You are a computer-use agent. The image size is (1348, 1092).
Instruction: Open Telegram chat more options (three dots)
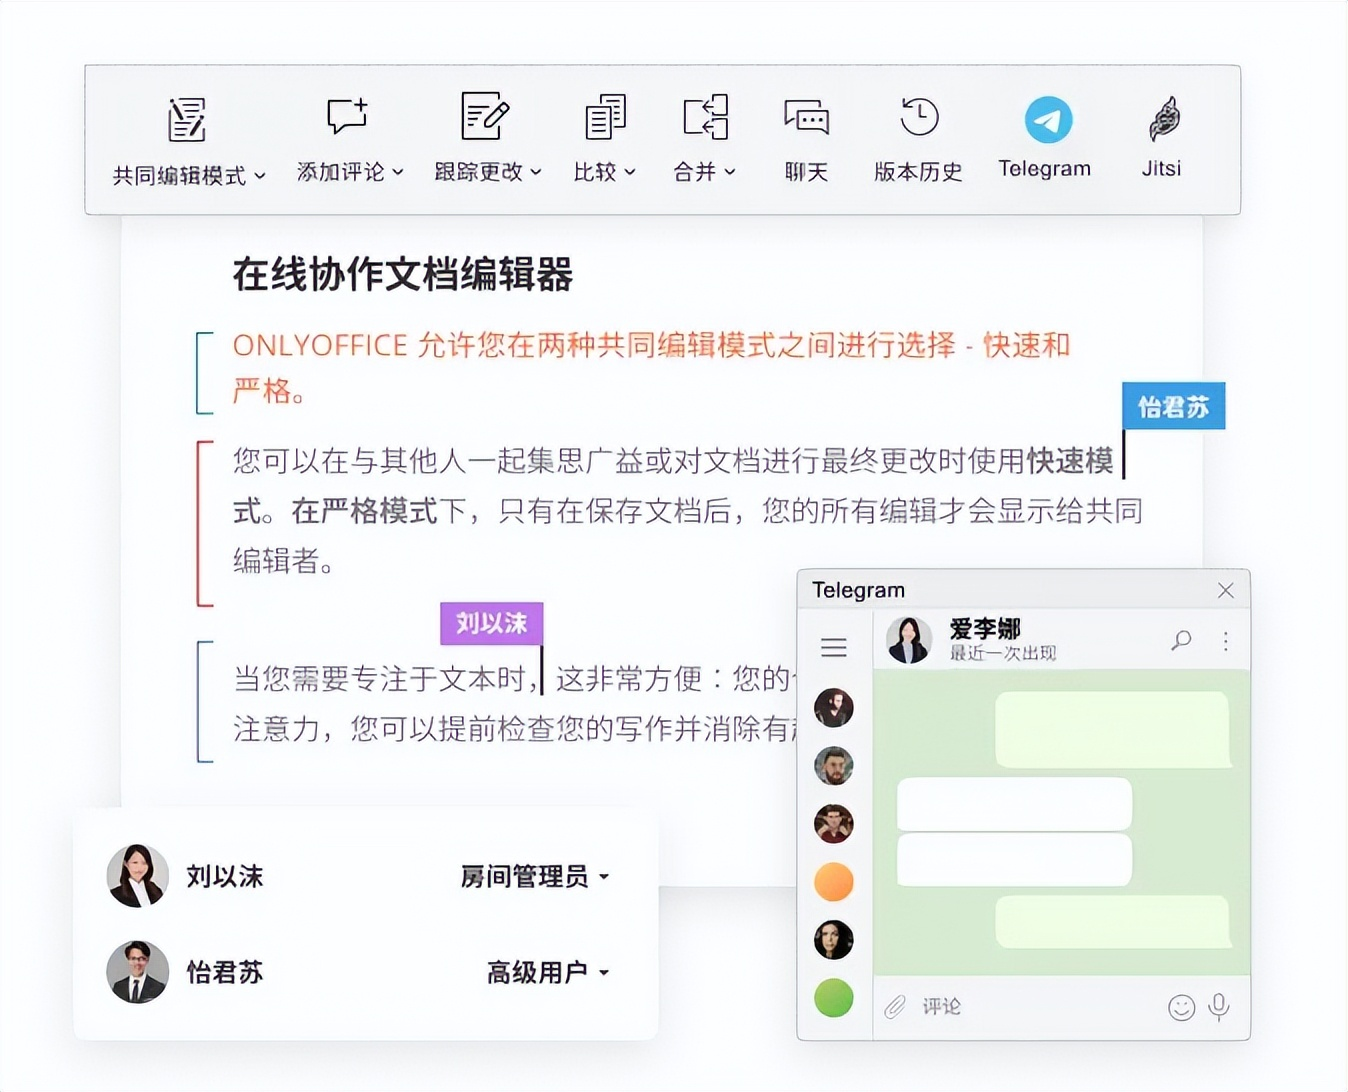click(x=1226, y=641)
